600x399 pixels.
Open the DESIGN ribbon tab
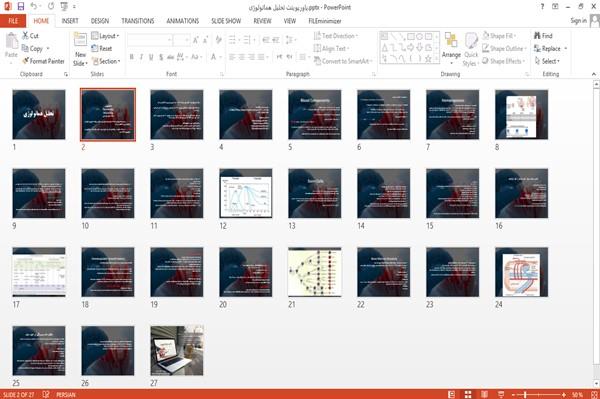click(x=99, y=21)
